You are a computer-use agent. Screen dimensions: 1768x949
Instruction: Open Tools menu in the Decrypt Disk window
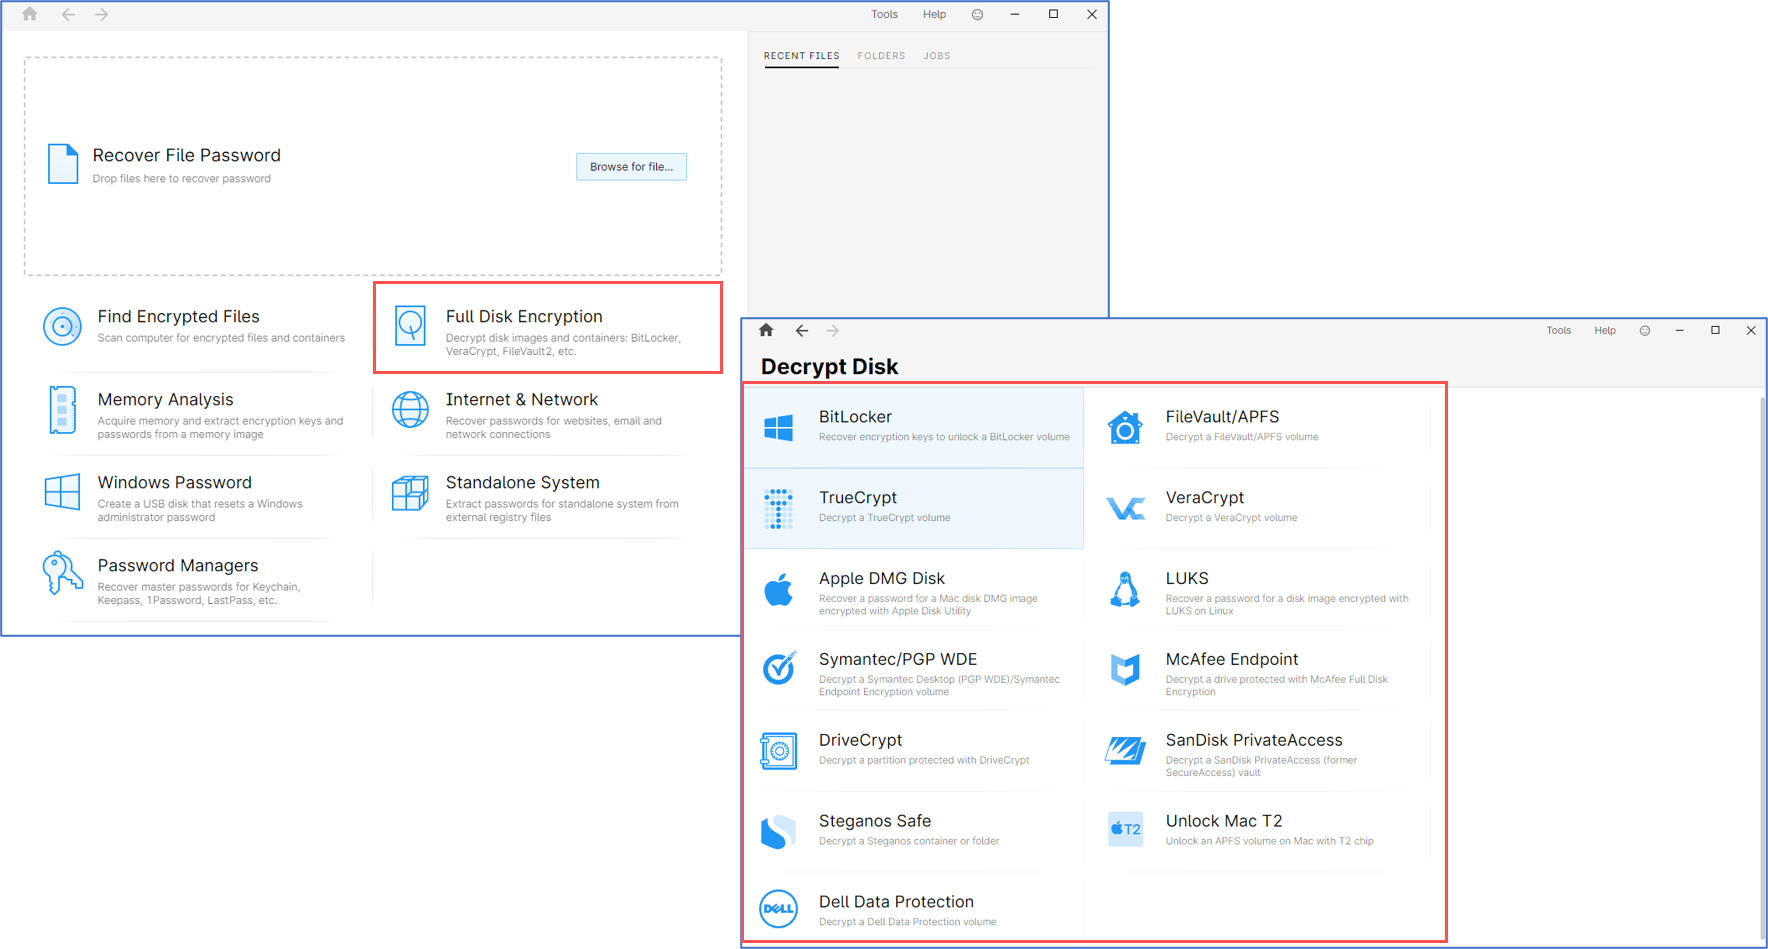[1559, 330]
